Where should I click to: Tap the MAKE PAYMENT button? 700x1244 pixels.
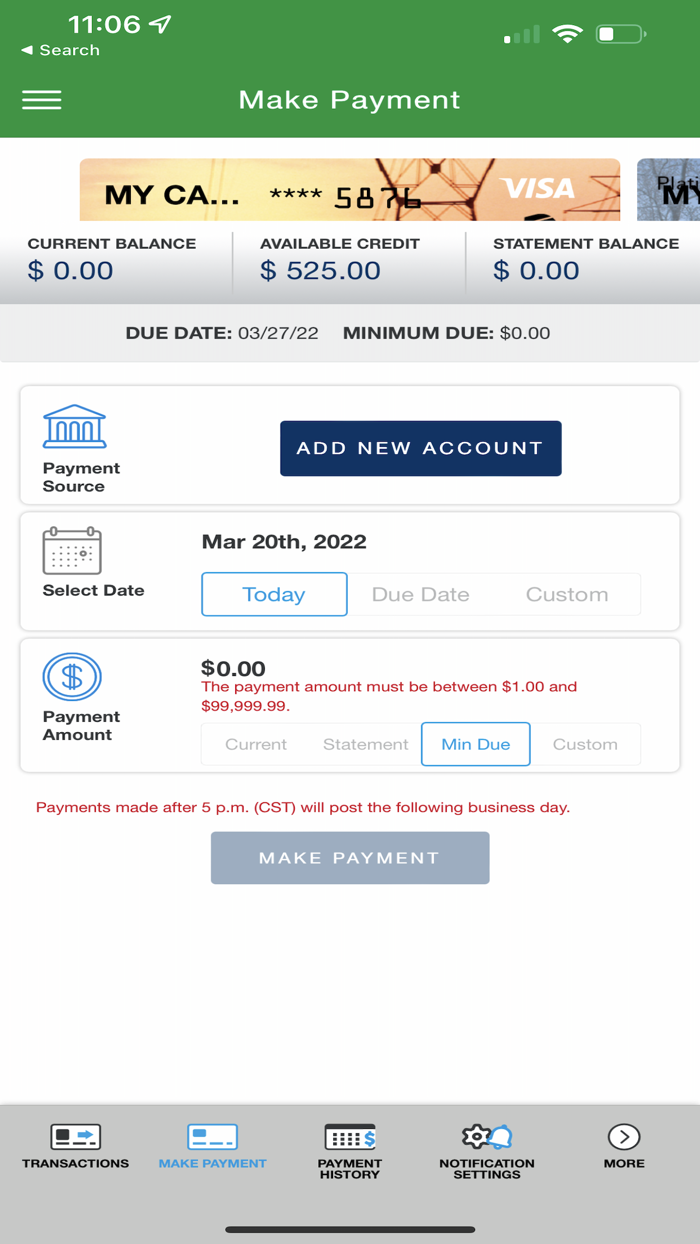349,857
